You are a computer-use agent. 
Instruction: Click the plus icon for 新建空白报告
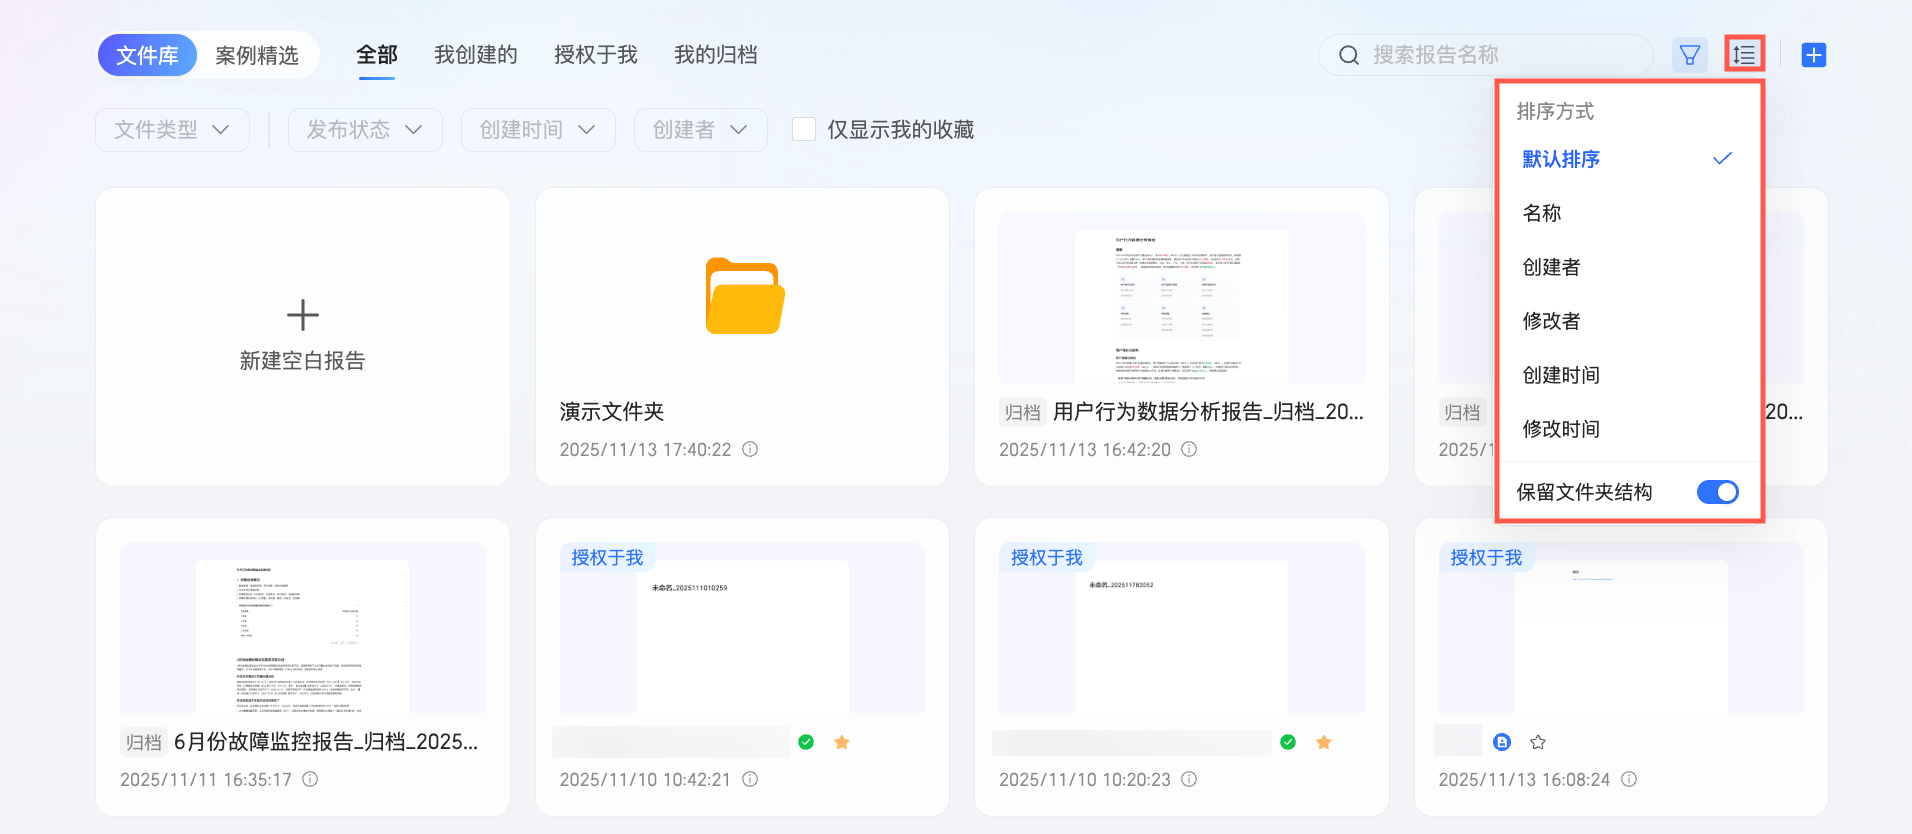(x=303, y=315)
